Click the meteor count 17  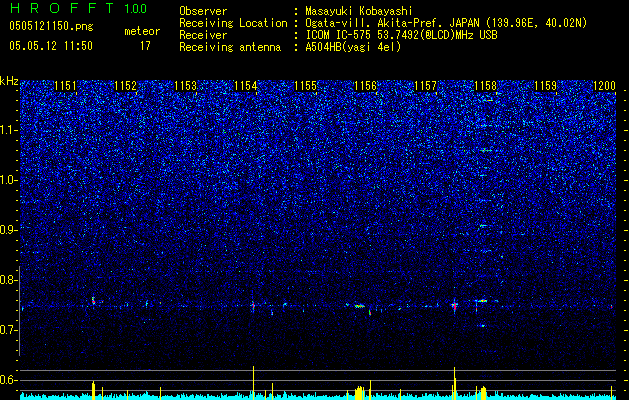coord(145,46)
